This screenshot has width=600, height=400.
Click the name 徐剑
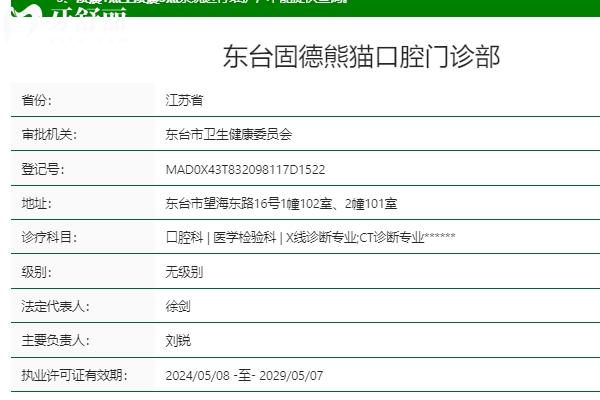coord(178,306)
